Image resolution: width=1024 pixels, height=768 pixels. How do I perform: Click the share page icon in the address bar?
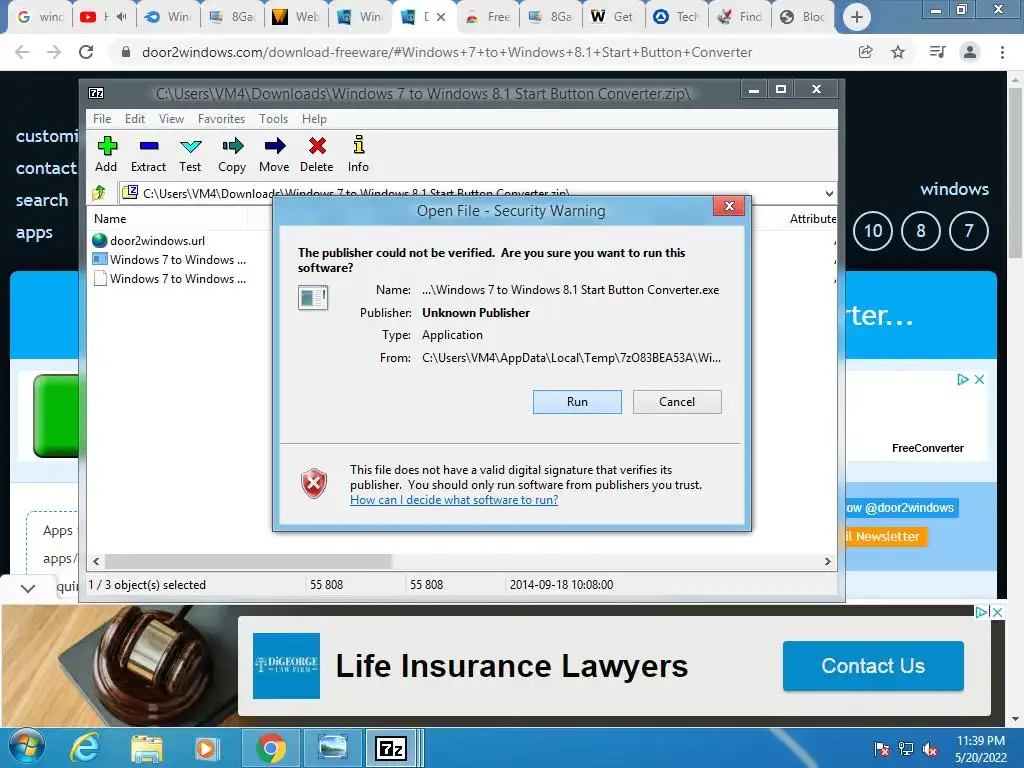coord(866,52)
